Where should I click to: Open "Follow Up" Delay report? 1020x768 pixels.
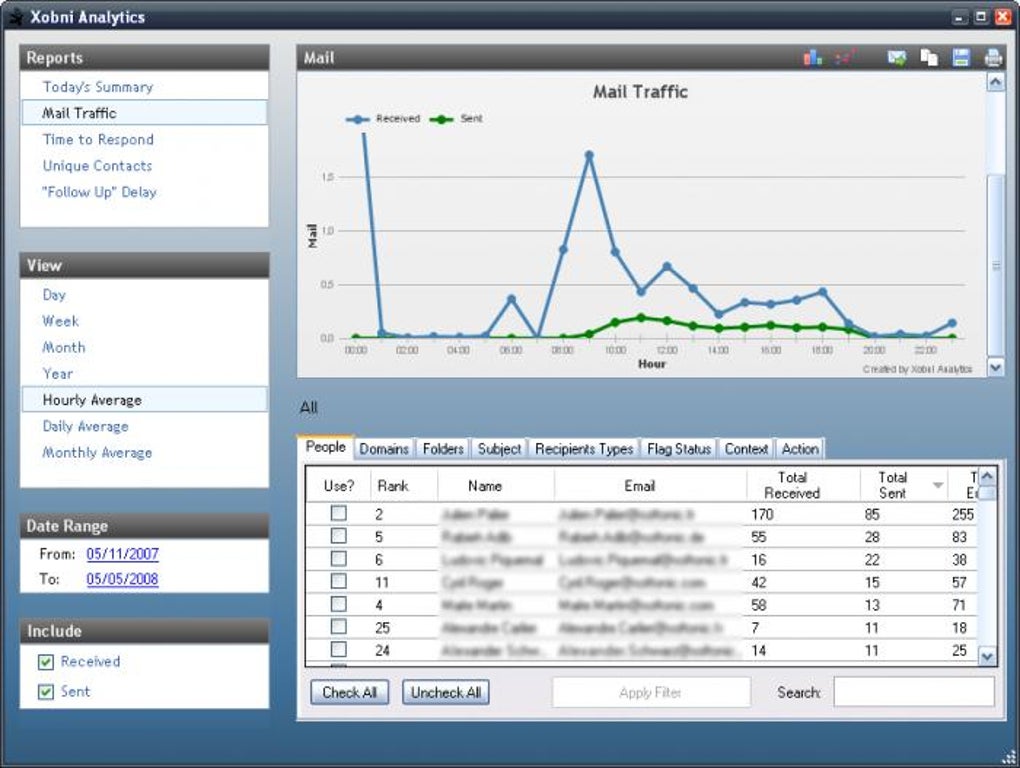100,192
